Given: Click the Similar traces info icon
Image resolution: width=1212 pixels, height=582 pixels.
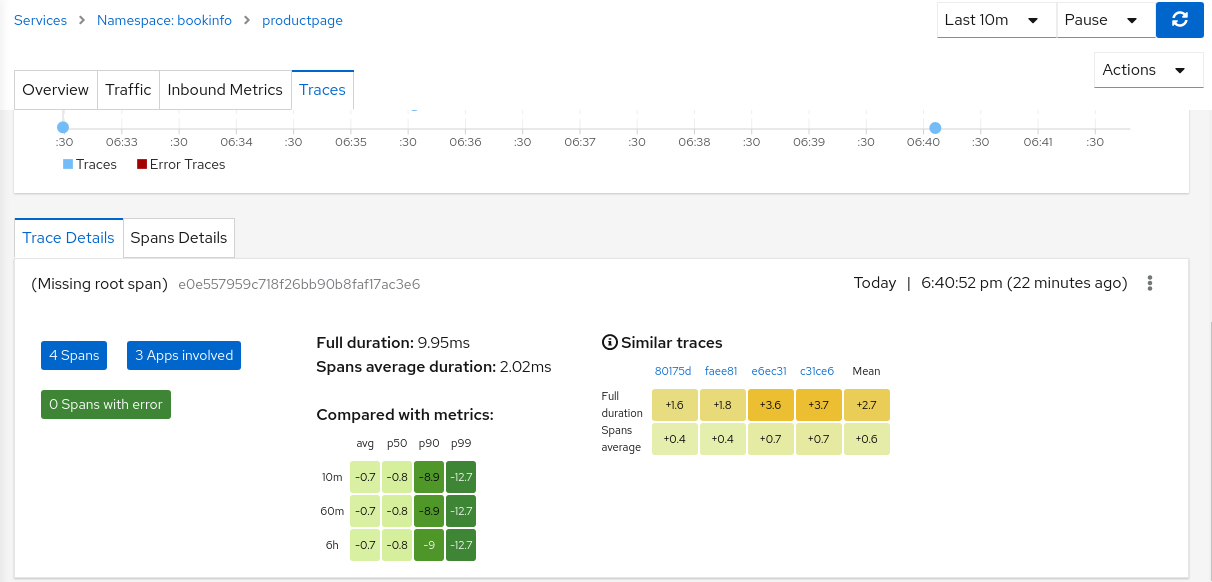Looking at the screenshot, I should (609, 343).
